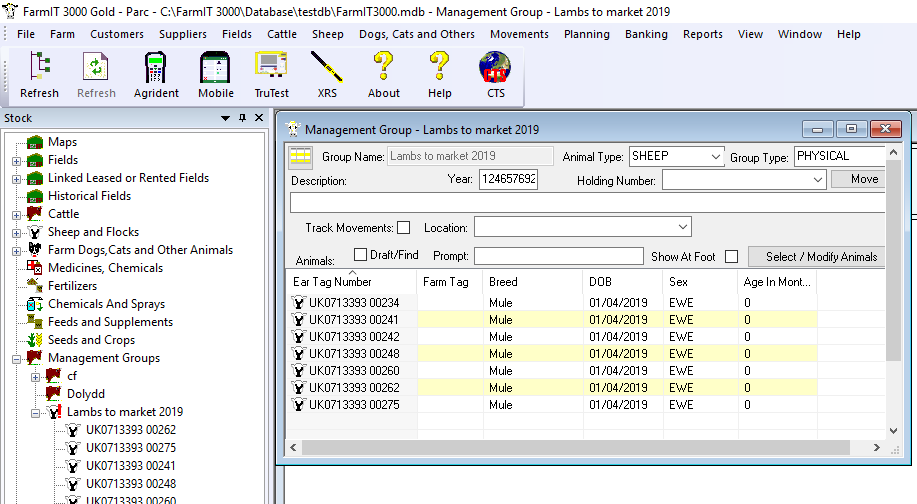Expand Sheep and Flocks node
The height and width of the screenshot is (504, 917).
pyautogui.click(x=16, y=233)
